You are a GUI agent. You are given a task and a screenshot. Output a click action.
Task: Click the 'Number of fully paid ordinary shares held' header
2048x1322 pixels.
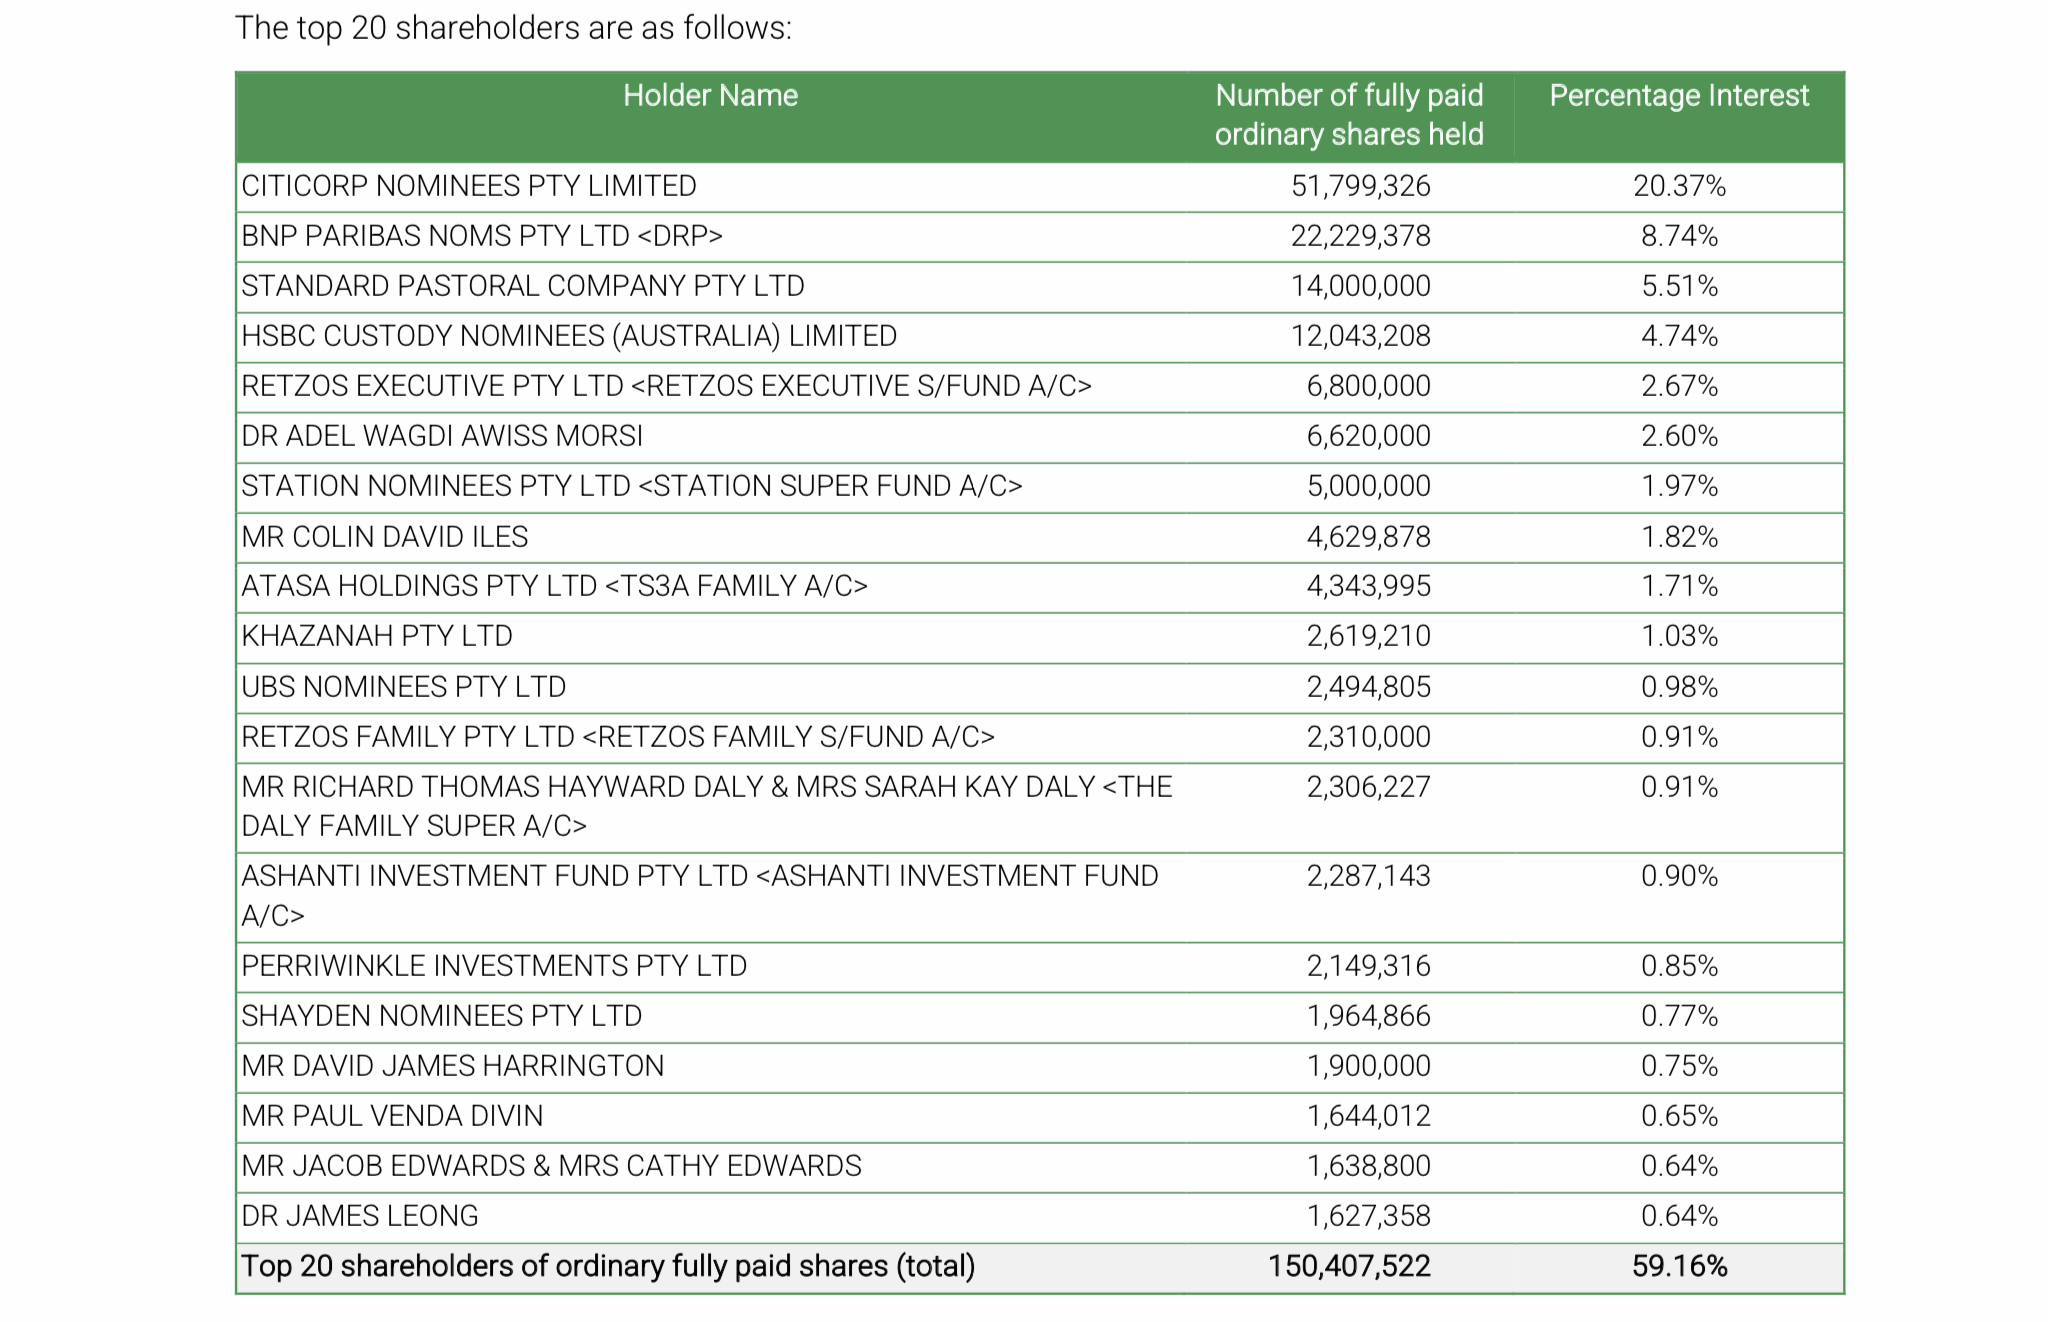(1349, 115)
